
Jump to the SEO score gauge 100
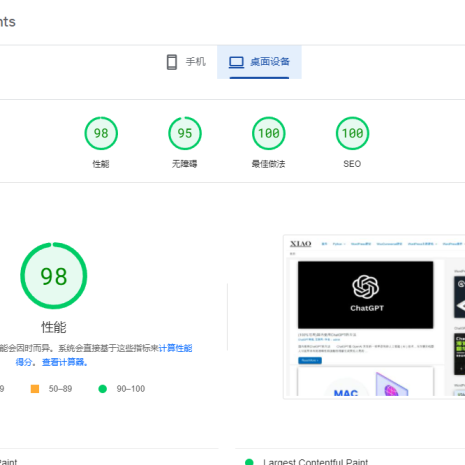(352, 133)
